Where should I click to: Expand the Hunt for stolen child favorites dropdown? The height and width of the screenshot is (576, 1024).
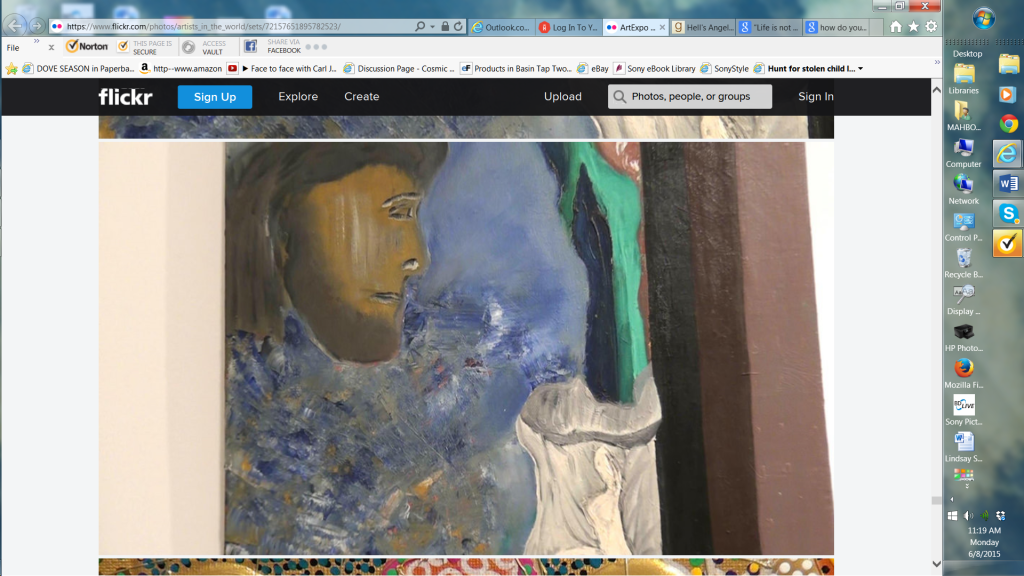[860, 69]
